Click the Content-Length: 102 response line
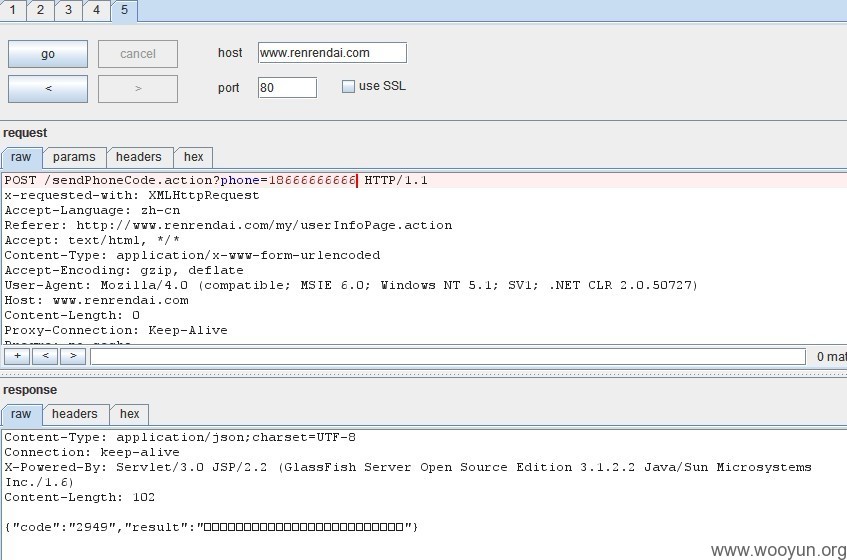Image resolution: width=847 pixels, height=560 pixels. click(80, 497)
